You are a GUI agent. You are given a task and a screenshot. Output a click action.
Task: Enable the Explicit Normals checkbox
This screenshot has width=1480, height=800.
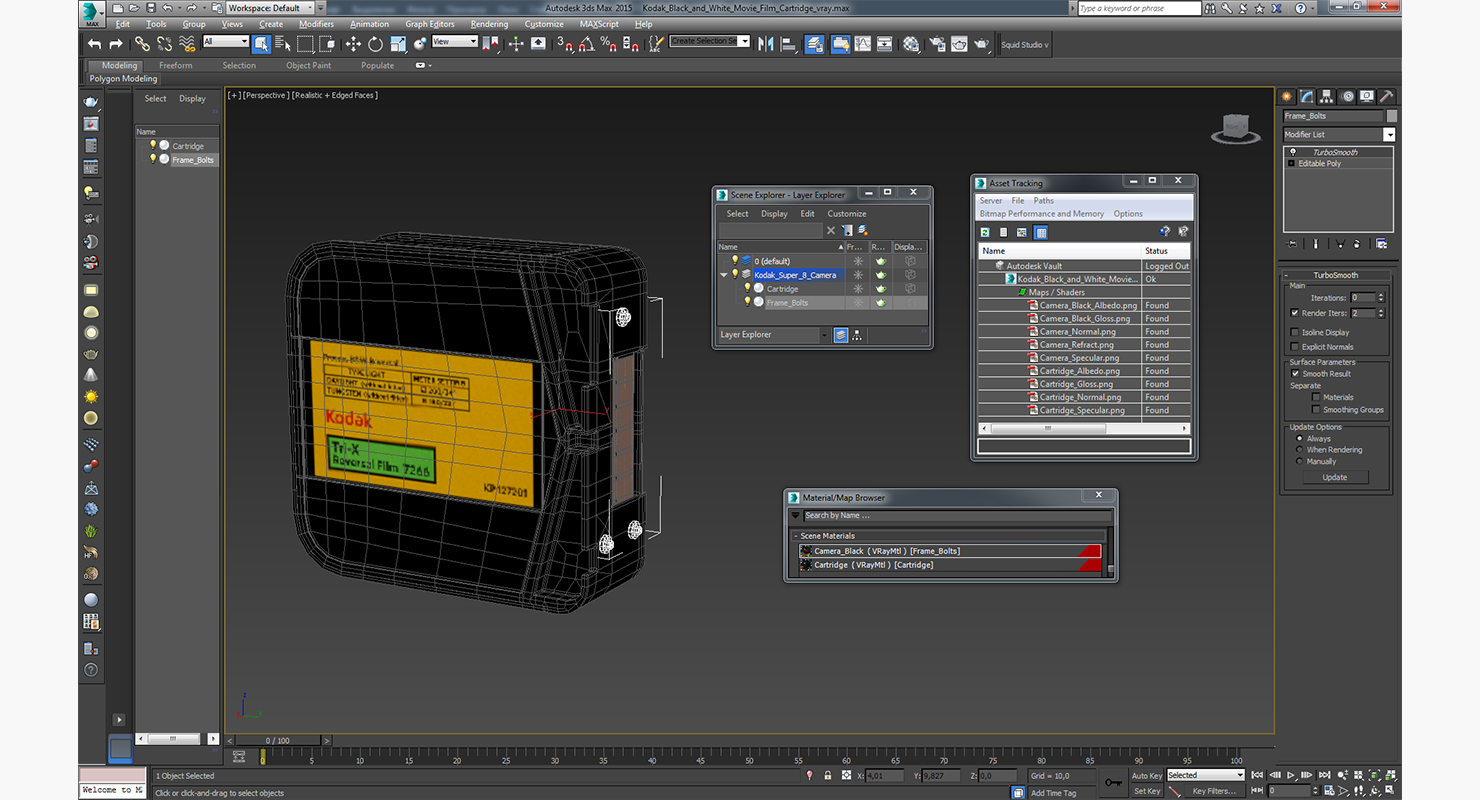tap(1295, 347)
